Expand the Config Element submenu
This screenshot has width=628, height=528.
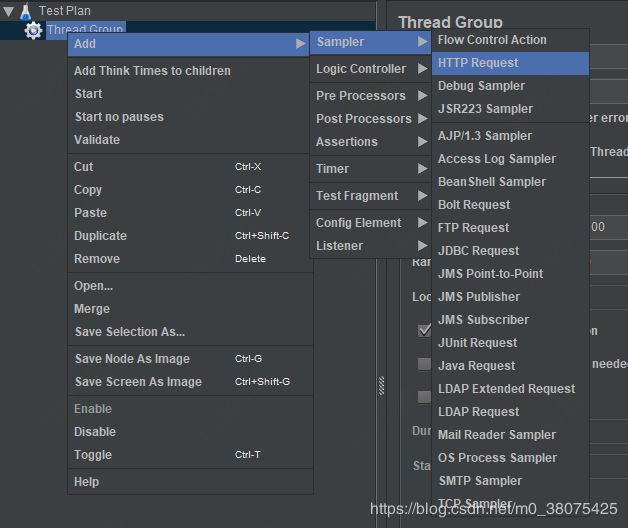(370, 223)
